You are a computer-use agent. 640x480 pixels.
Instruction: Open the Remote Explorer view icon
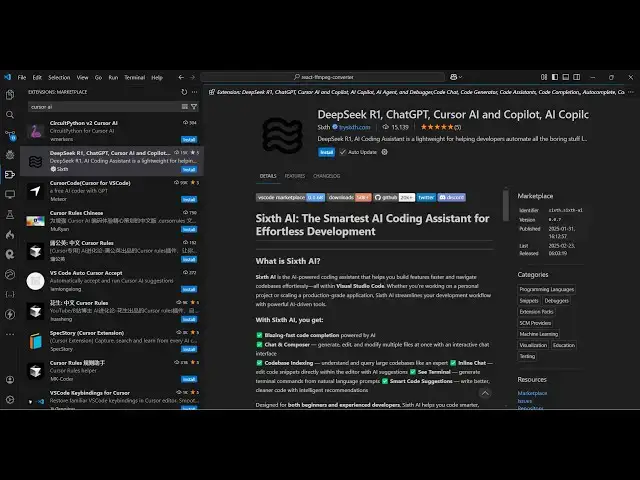click(x=10, y=194)
